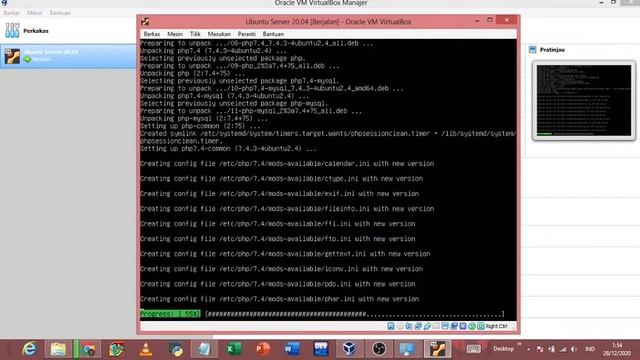Open Berkas menu in the VM window
This screenshot has width=640, height=360.
151,34
